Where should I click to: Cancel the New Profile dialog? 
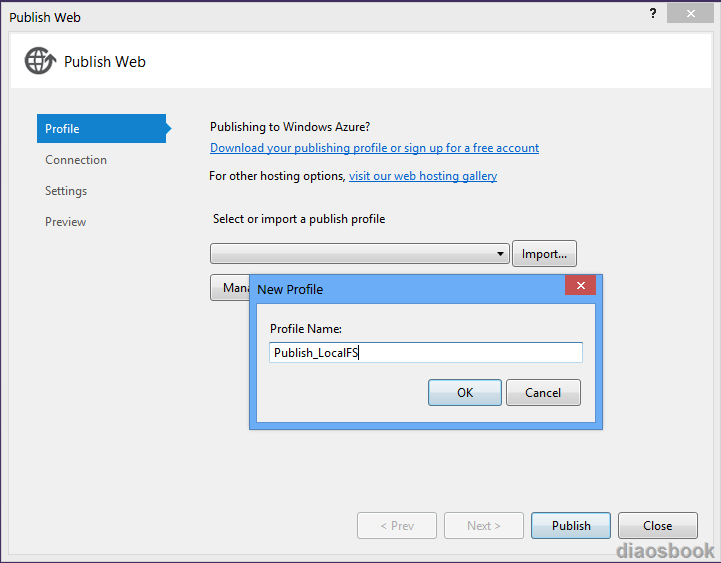point(543,392)
